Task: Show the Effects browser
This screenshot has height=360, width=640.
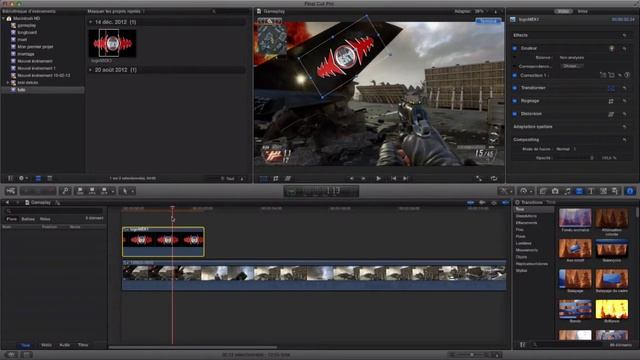Action: tap(543, 191)
